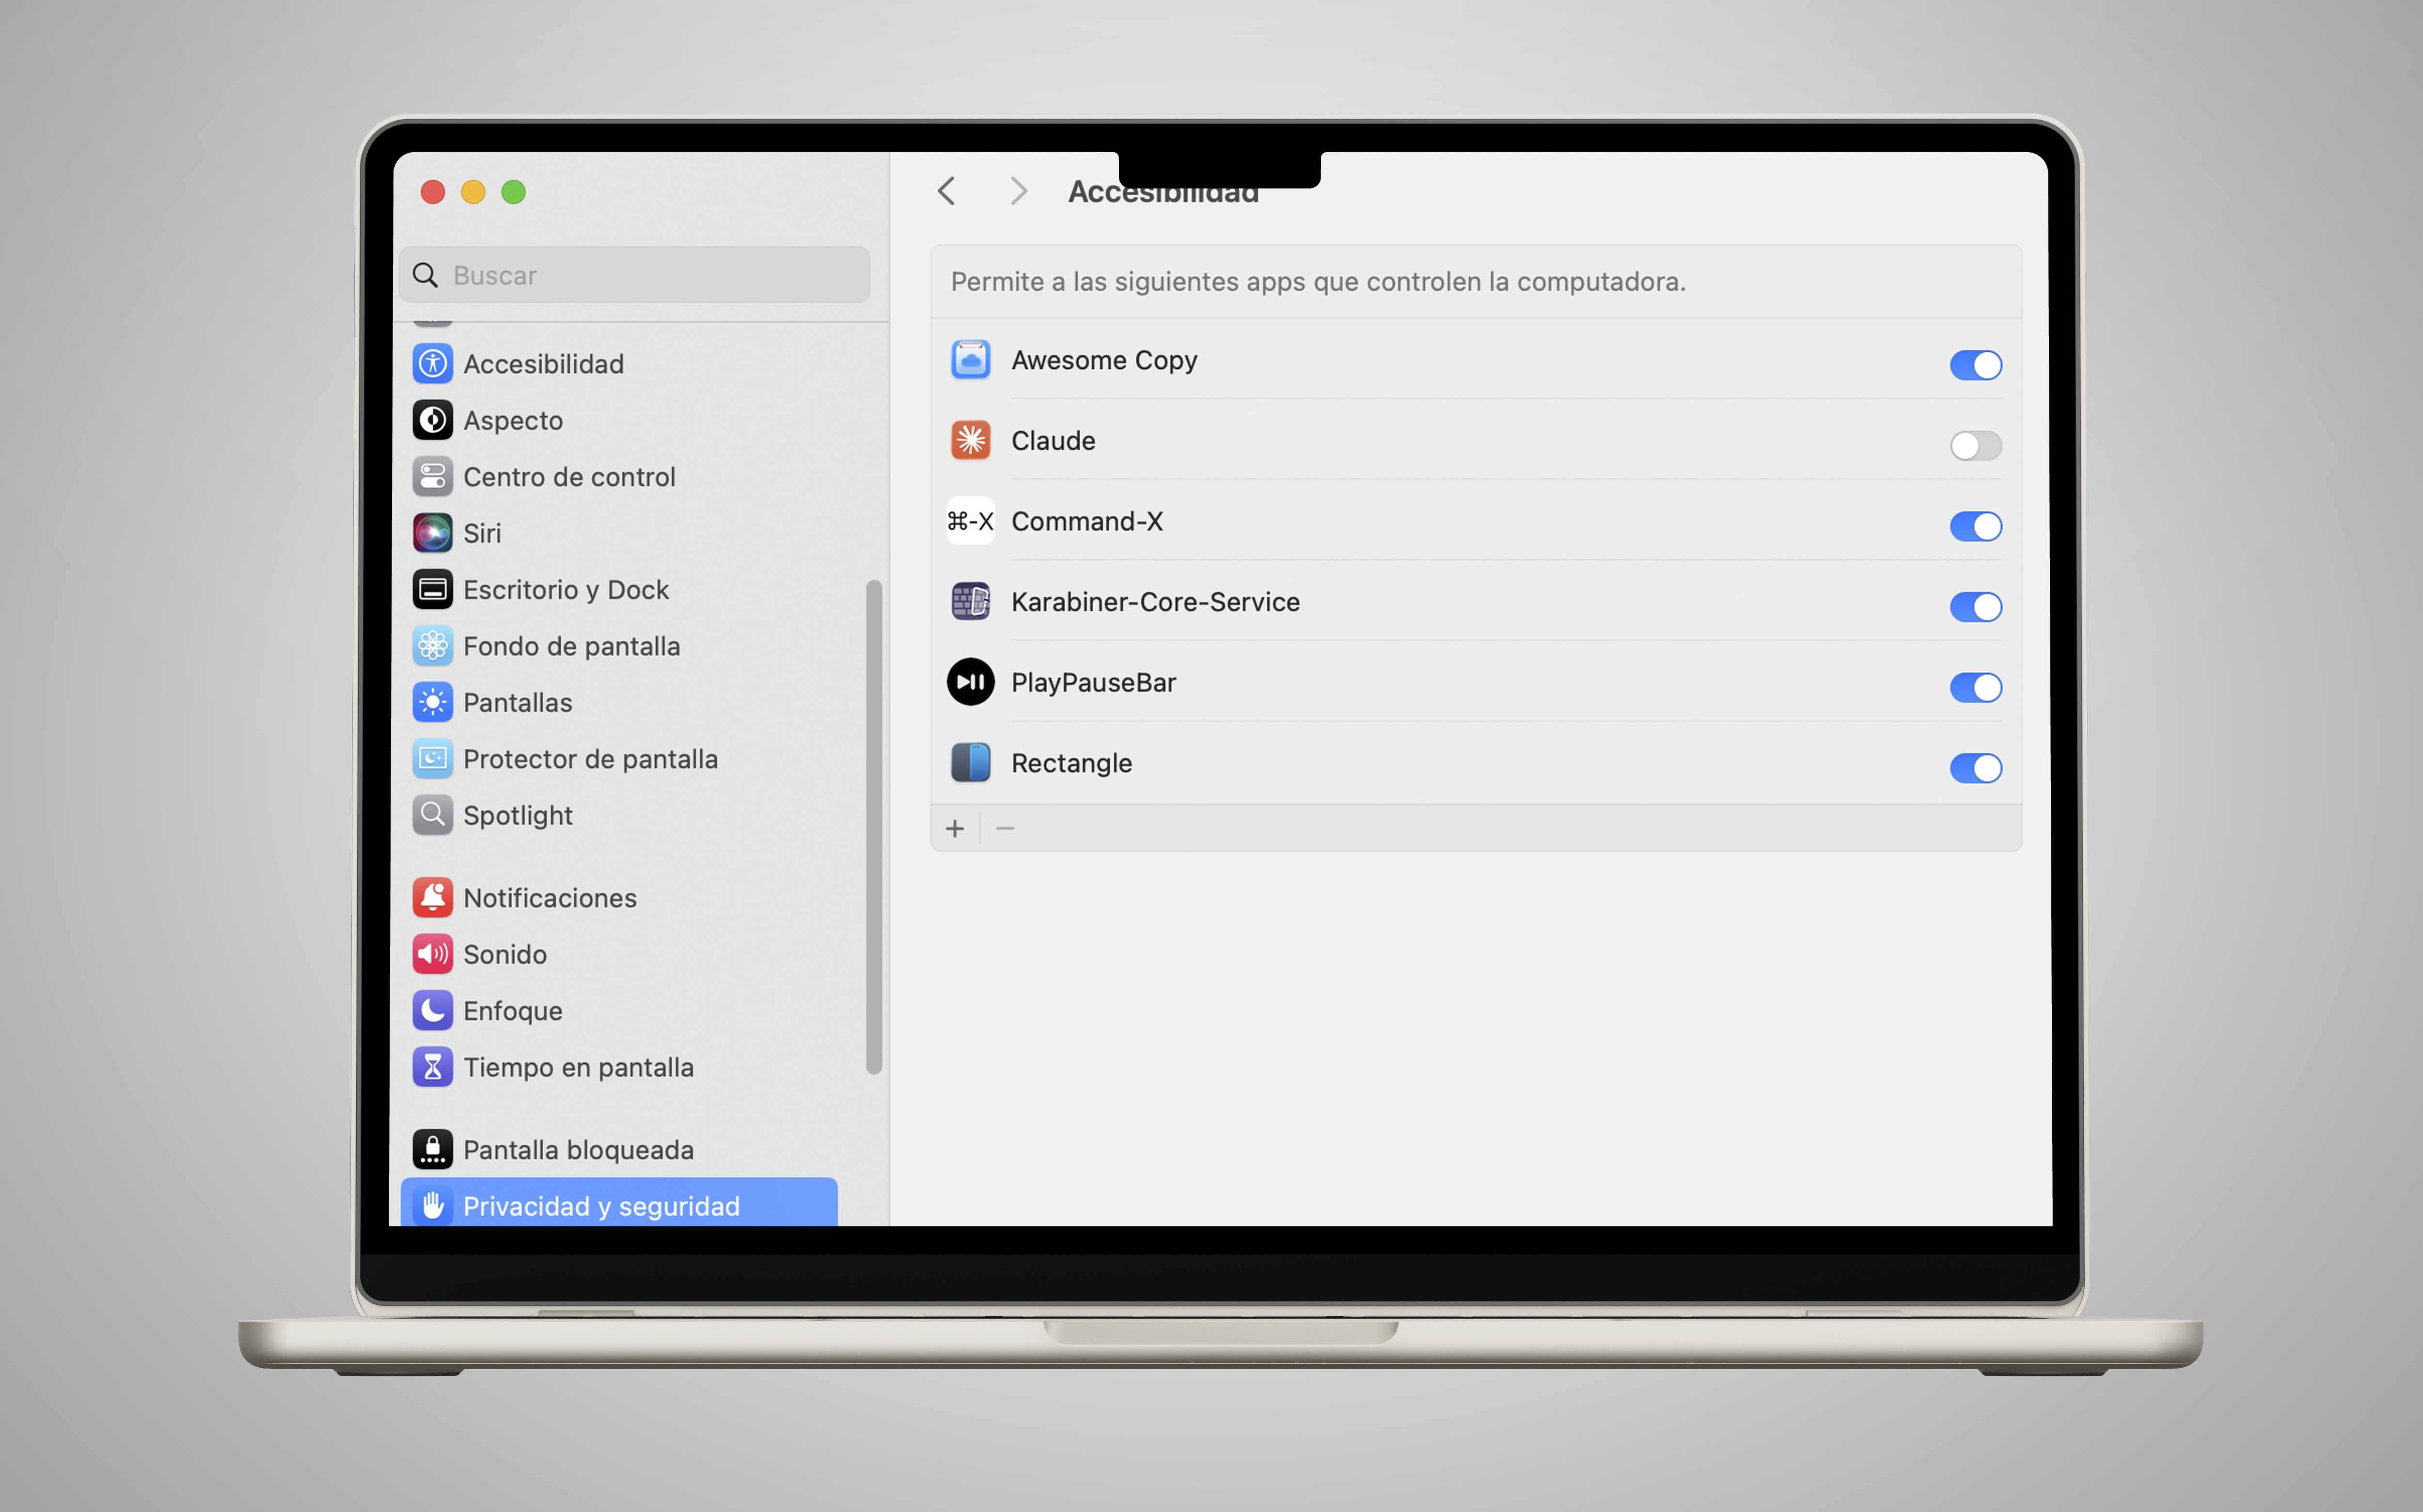The width and height of the screenshot is (2423, 1512).
Task: Open Enfoque label in sidebar
Action: (x=512, y=1011)
